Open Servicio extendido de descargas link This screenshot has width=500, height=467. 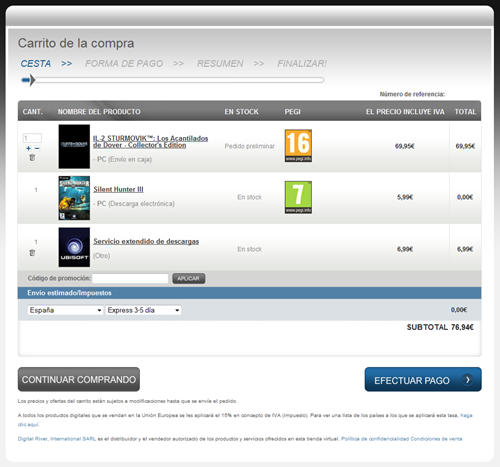click(x=146, y=241)
